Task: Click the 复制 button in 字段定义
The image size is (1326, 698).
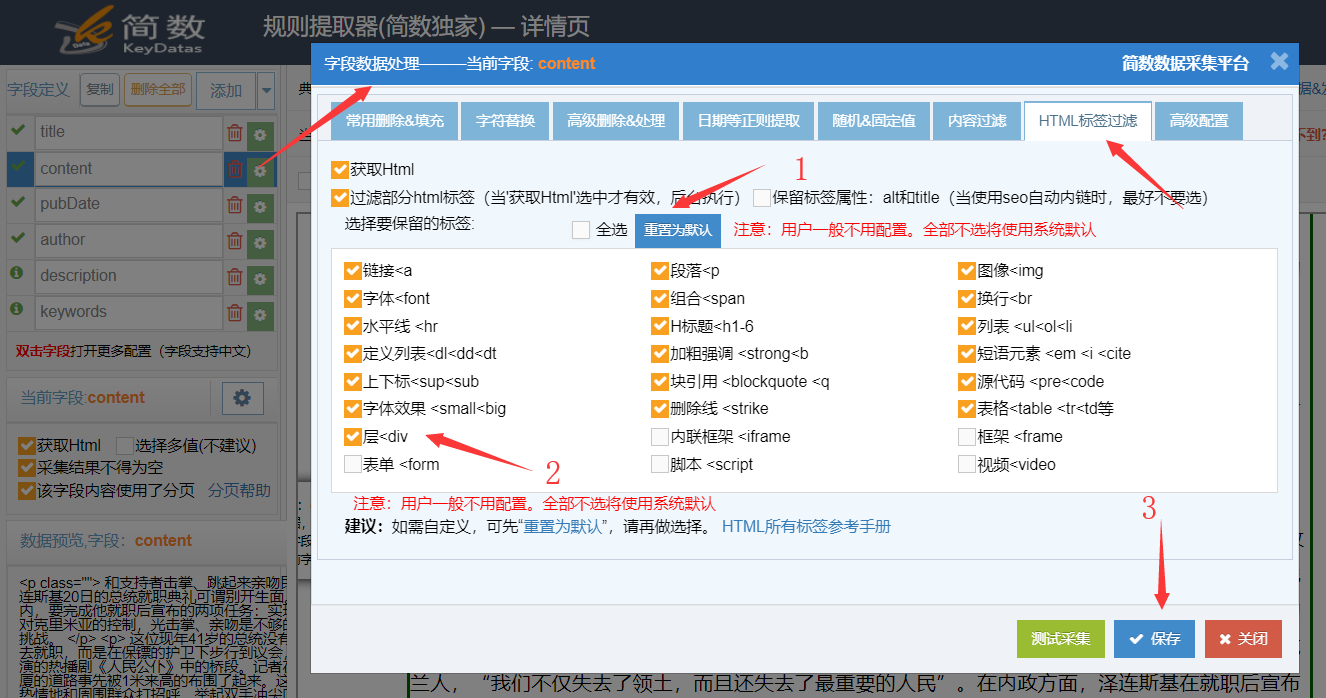Action: coord(99,89)
